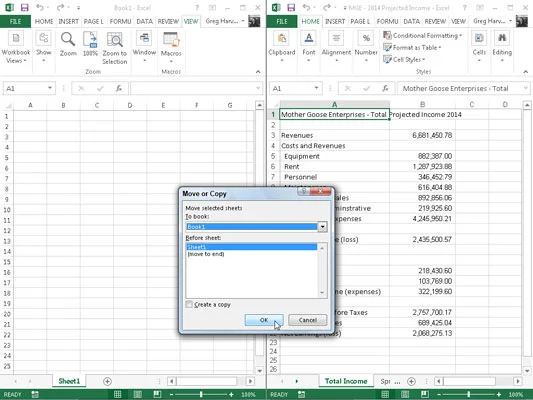Expand the To book dropdown list
The image size is (533, 400).
tap(322, 226)
